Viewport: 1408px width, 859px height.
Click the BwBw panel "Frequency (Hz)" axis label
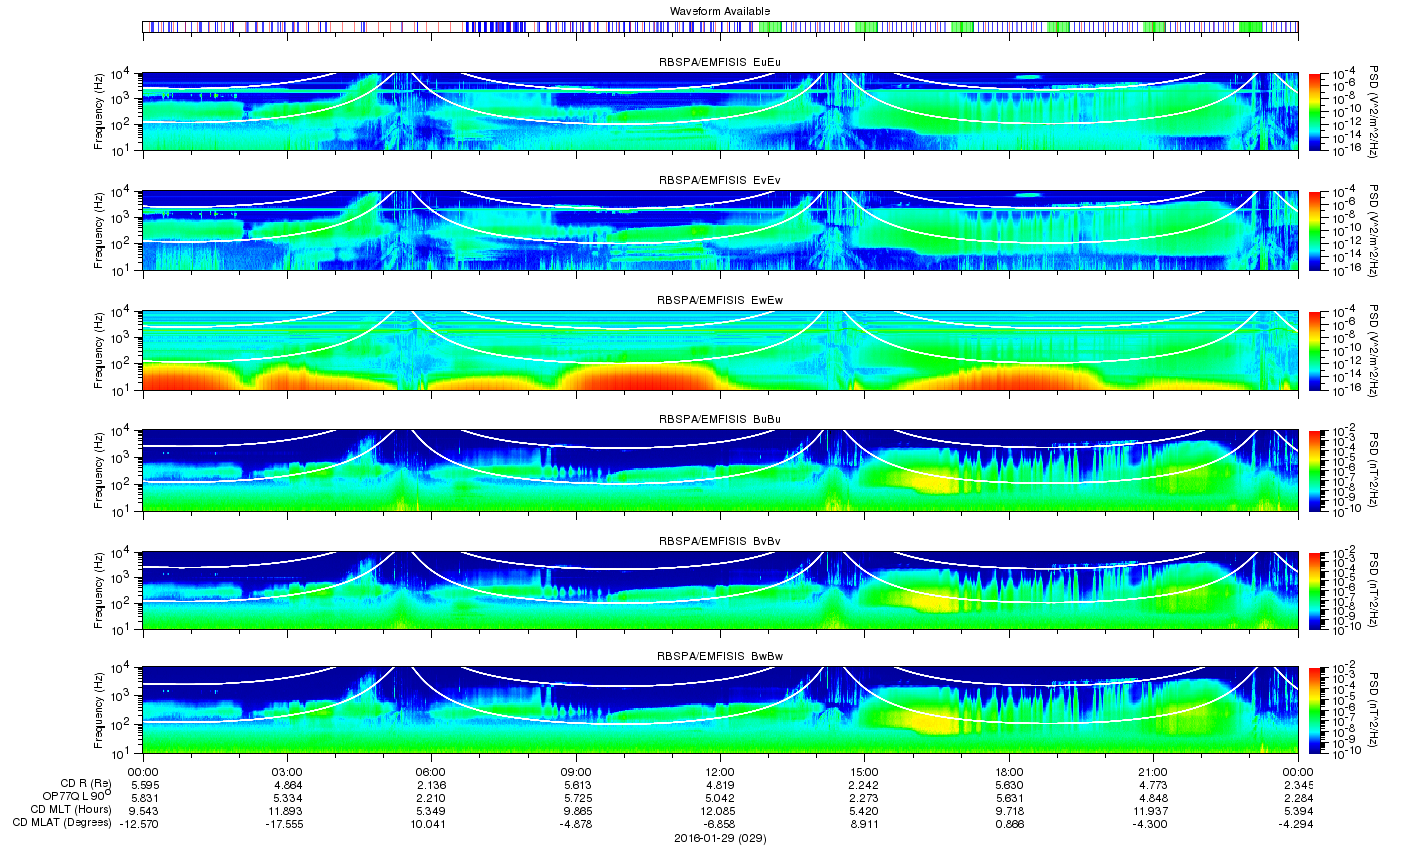(99, 709)
